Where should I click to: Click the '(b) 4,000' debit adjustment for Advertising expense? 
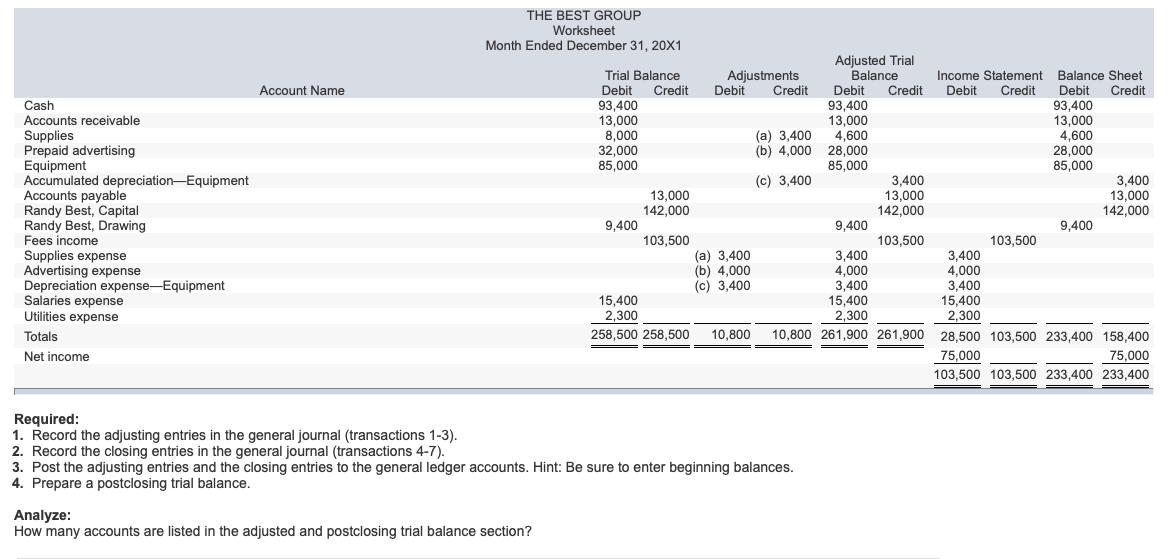pyautogui.click(x=723, y=271)
